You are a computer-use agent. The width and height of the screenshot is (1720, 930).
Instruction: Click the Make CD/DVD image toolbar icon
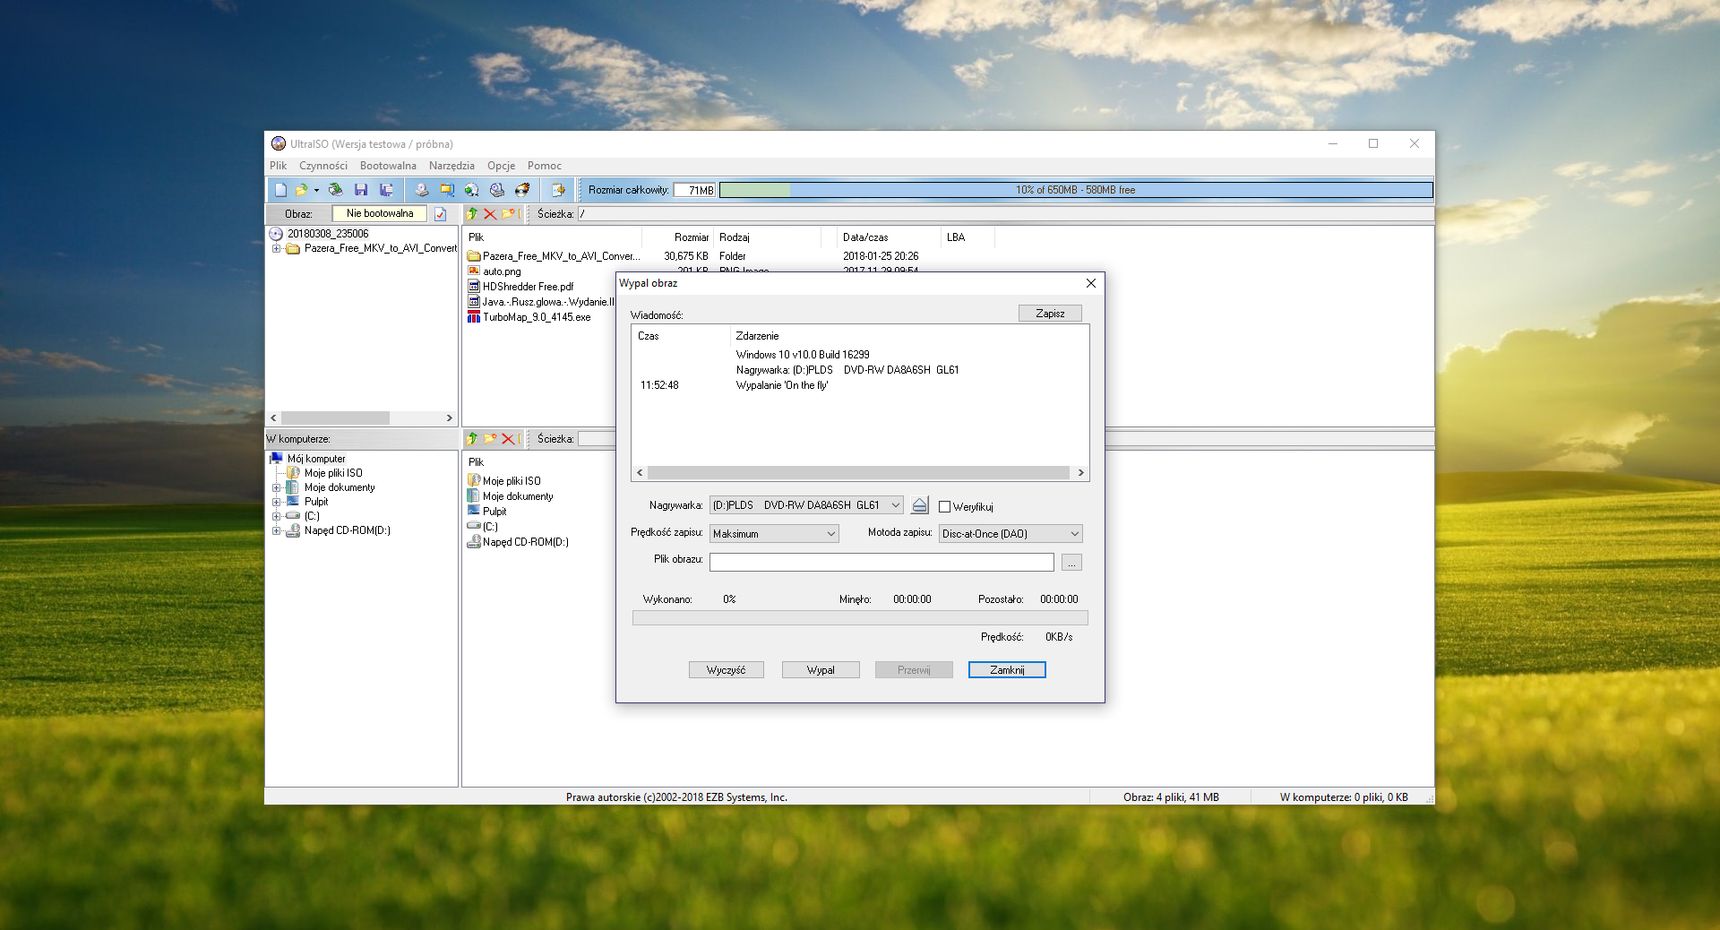point(422,190)
